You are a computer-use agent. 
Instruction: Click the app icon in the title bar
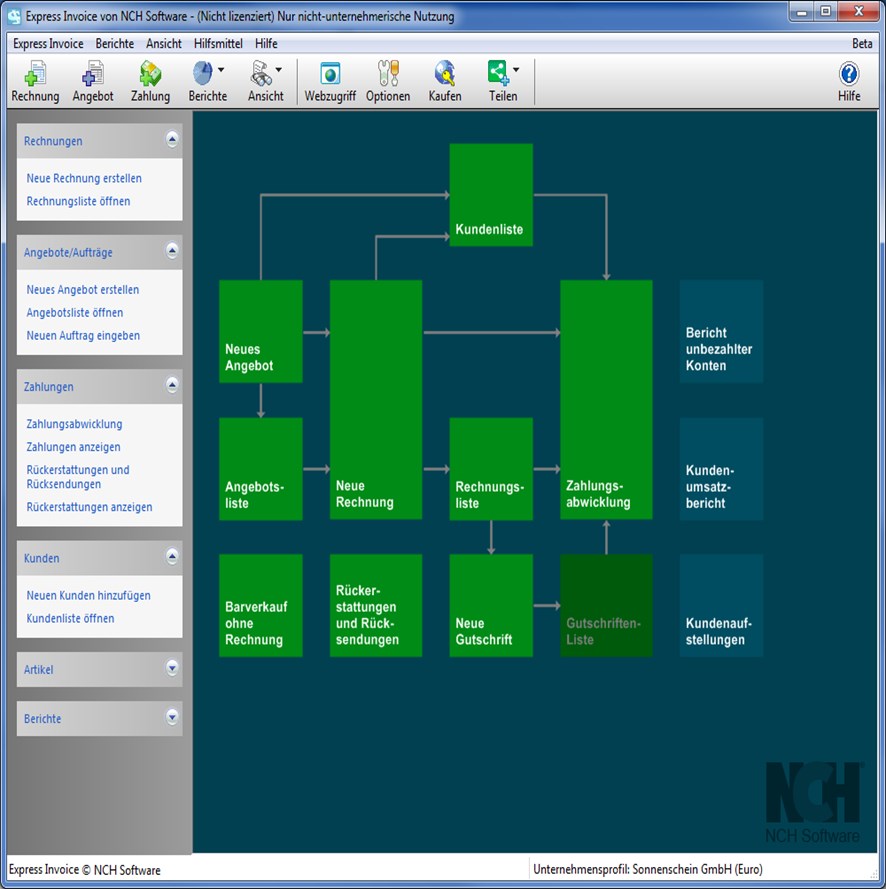pyautogui.click(x=14, y=16)
